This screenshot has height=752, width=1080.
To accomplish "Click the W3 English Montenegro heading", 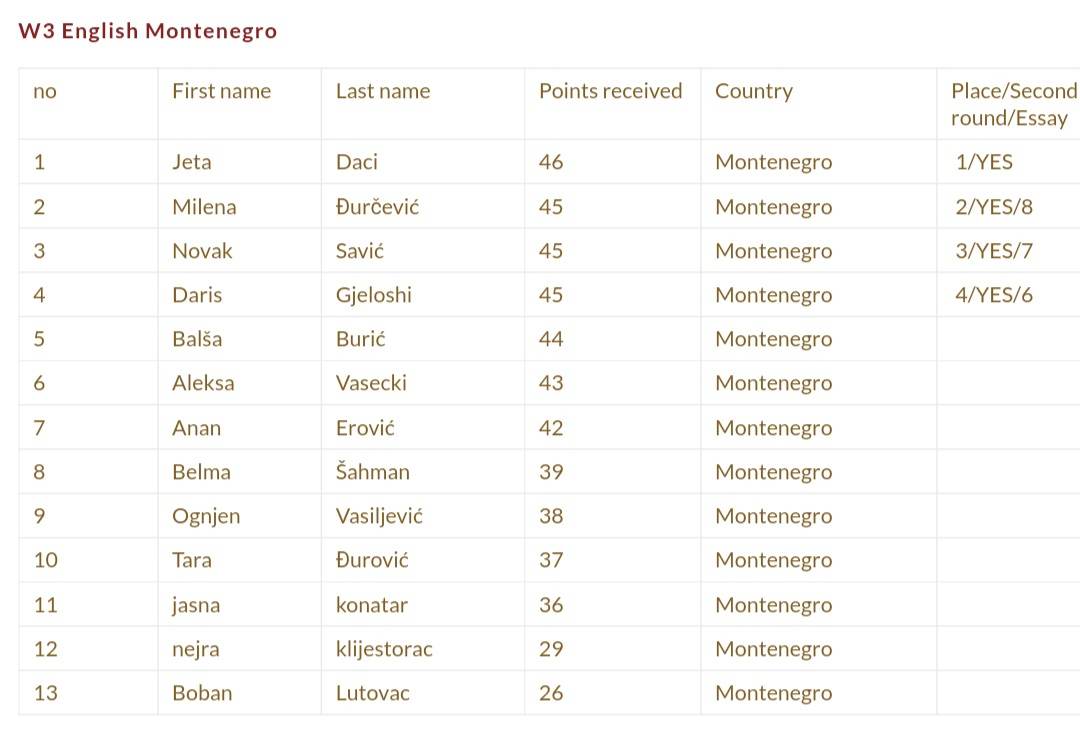I will [x=147, y=31].
